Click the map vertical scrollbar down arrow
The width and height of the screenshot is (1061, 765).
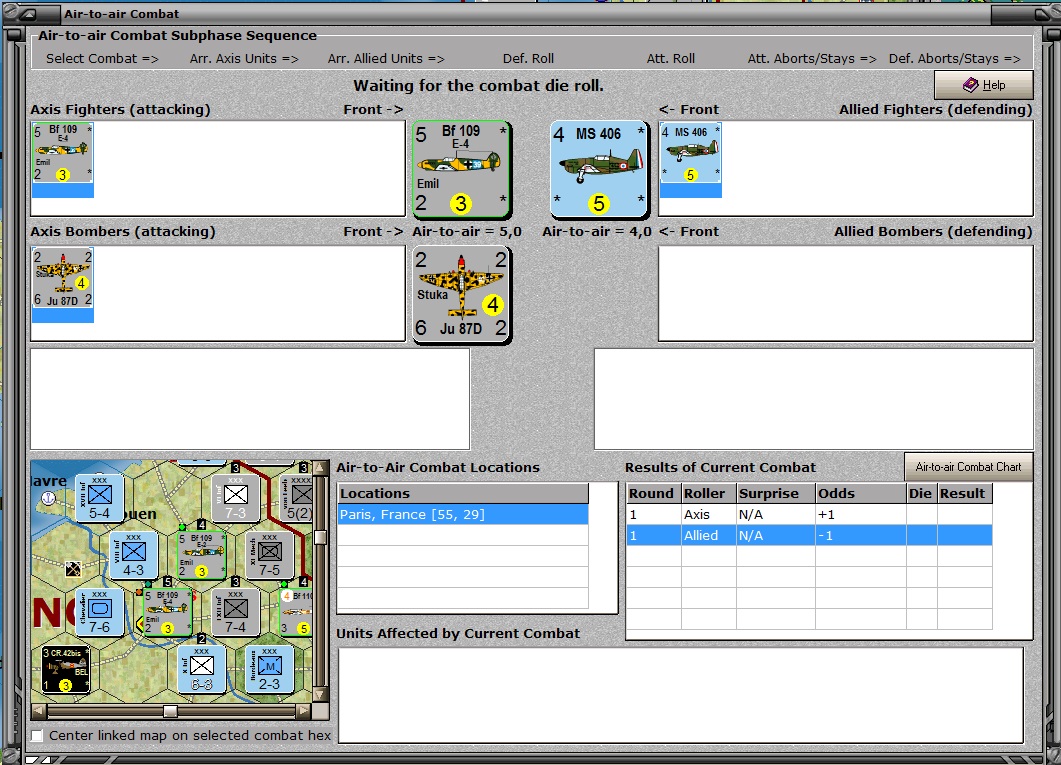coord(321,695)
